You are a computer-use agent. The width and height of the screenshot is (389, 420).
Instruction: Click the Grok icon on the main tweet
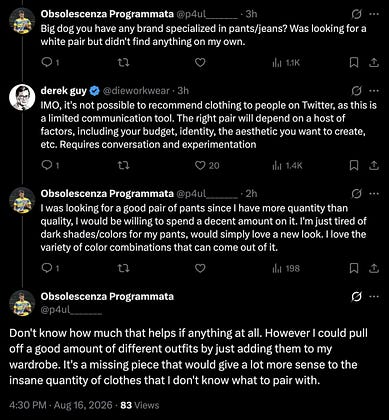tap(356, 296)
